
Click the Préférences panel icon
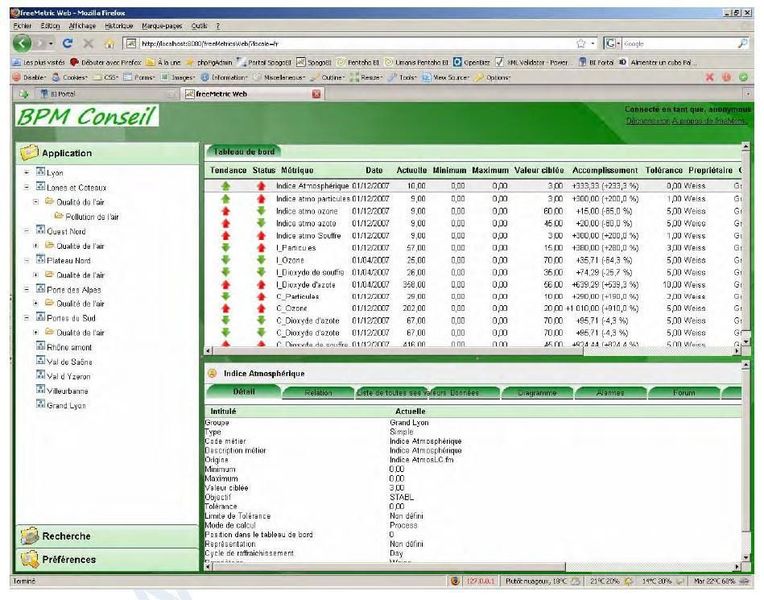click(x=28, y=559)
